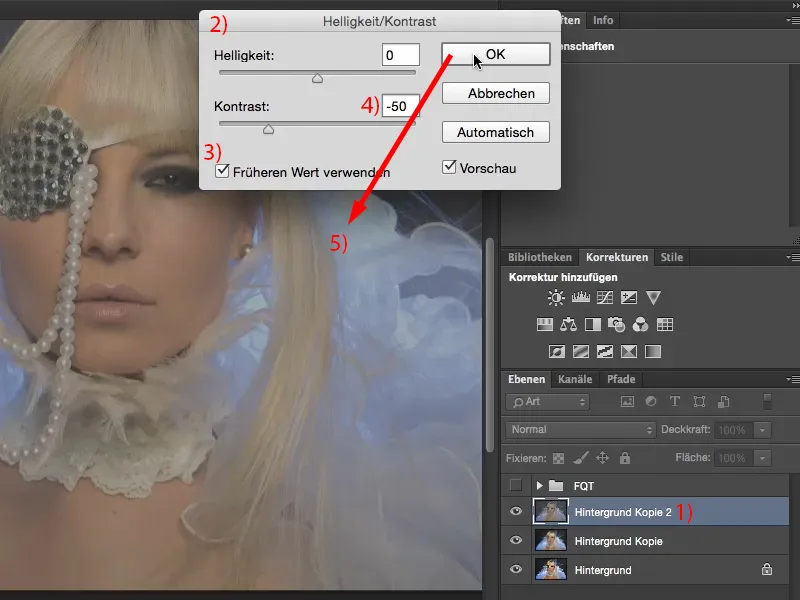800x600 pixels.
Task: Click the Kontrast value field showing -50
Action: (x=401, y=106)
